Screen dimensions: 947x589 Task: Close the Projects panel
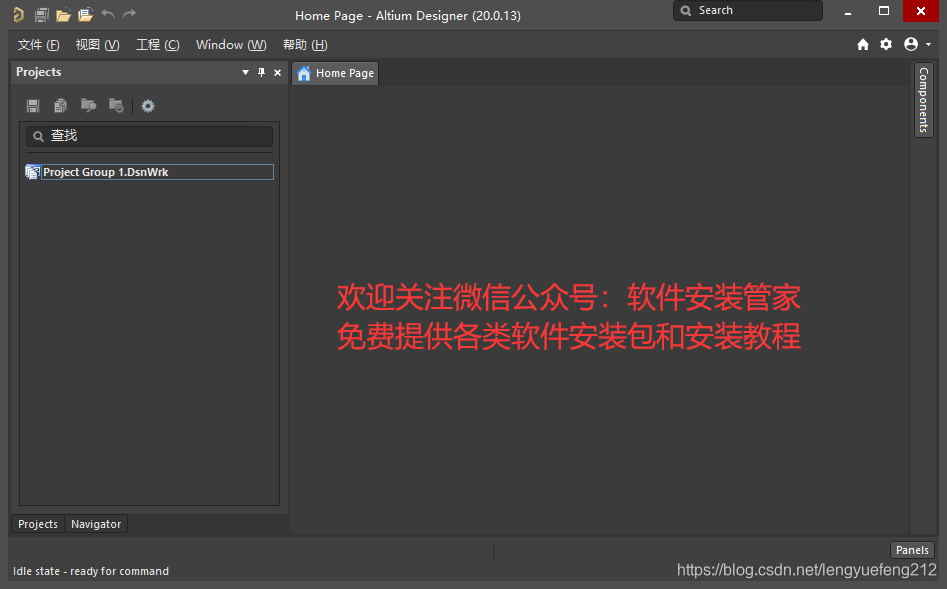pos(278,72)
